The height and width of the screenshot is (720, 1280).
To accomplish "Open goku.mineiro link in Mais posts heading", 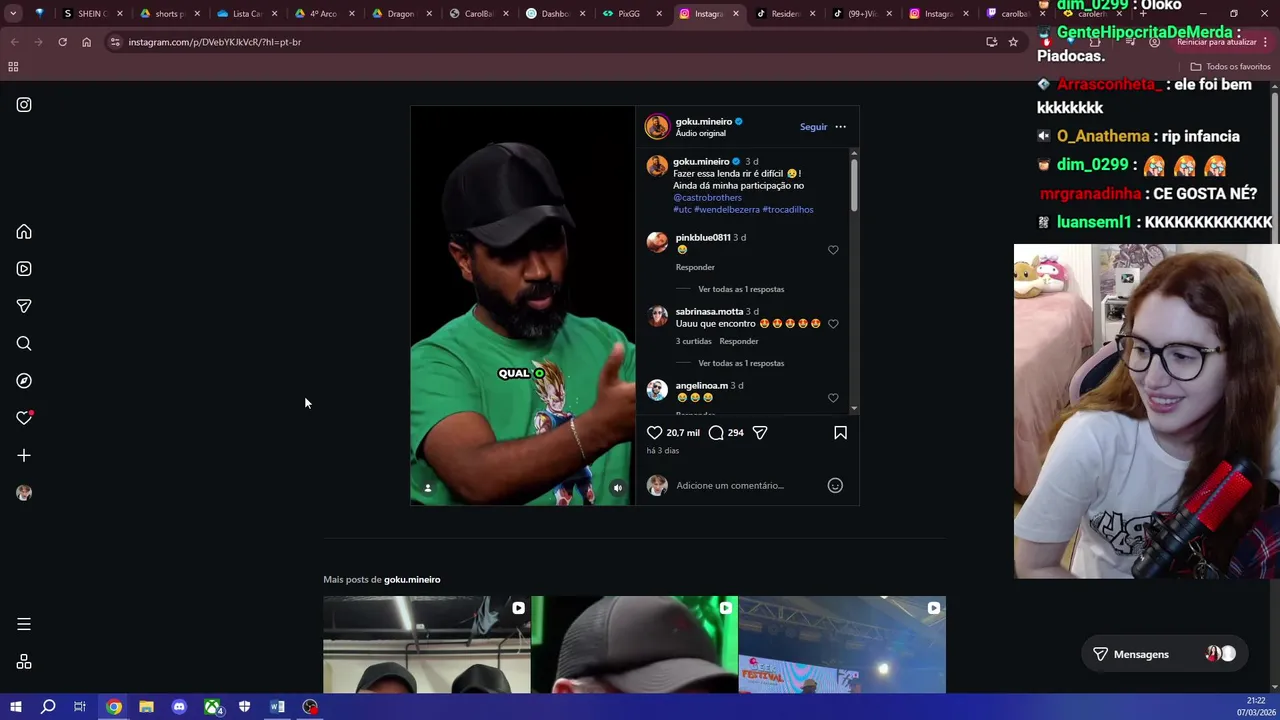I will (x=412, y=580).
